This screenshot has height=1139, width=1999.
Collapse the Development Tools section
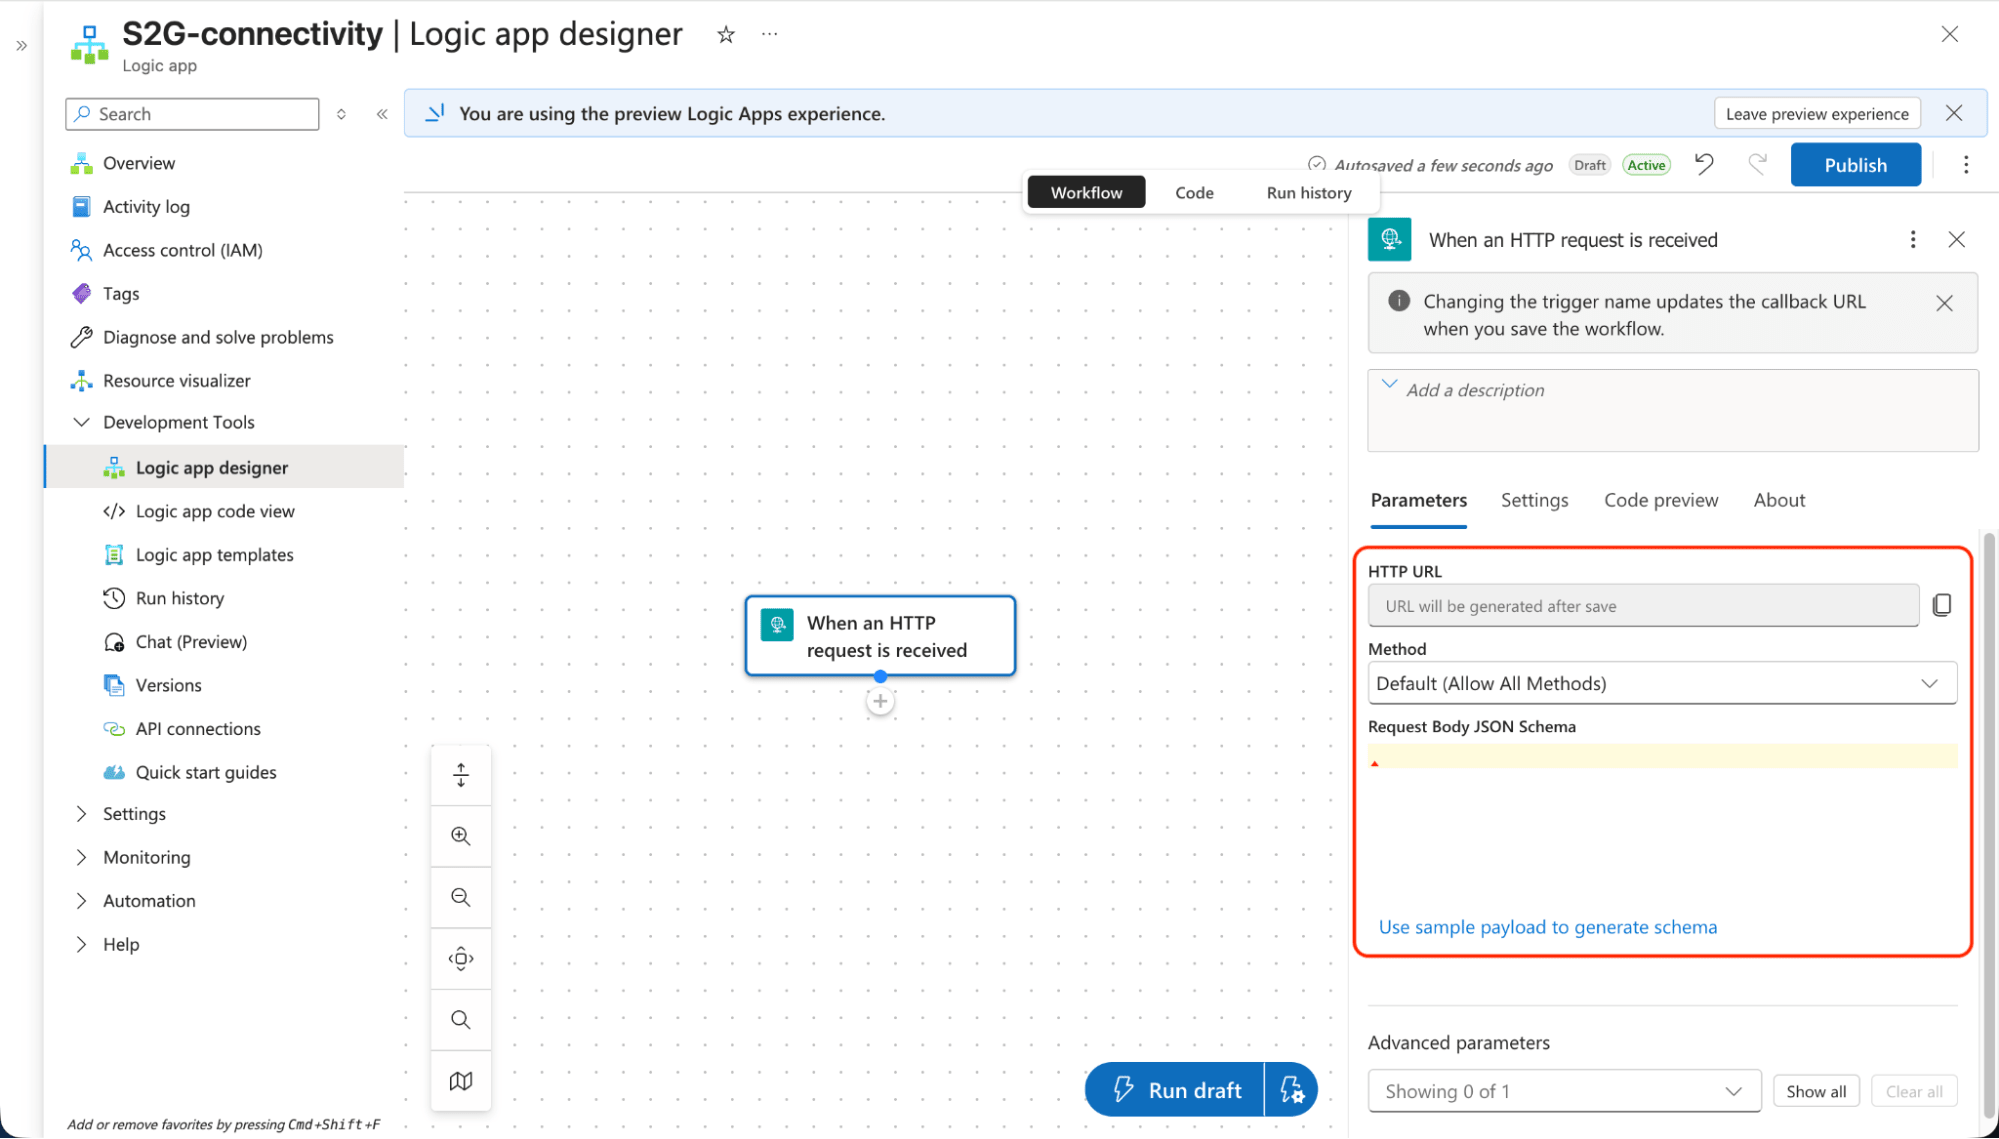pyautogui.click(x=81, y=423)
